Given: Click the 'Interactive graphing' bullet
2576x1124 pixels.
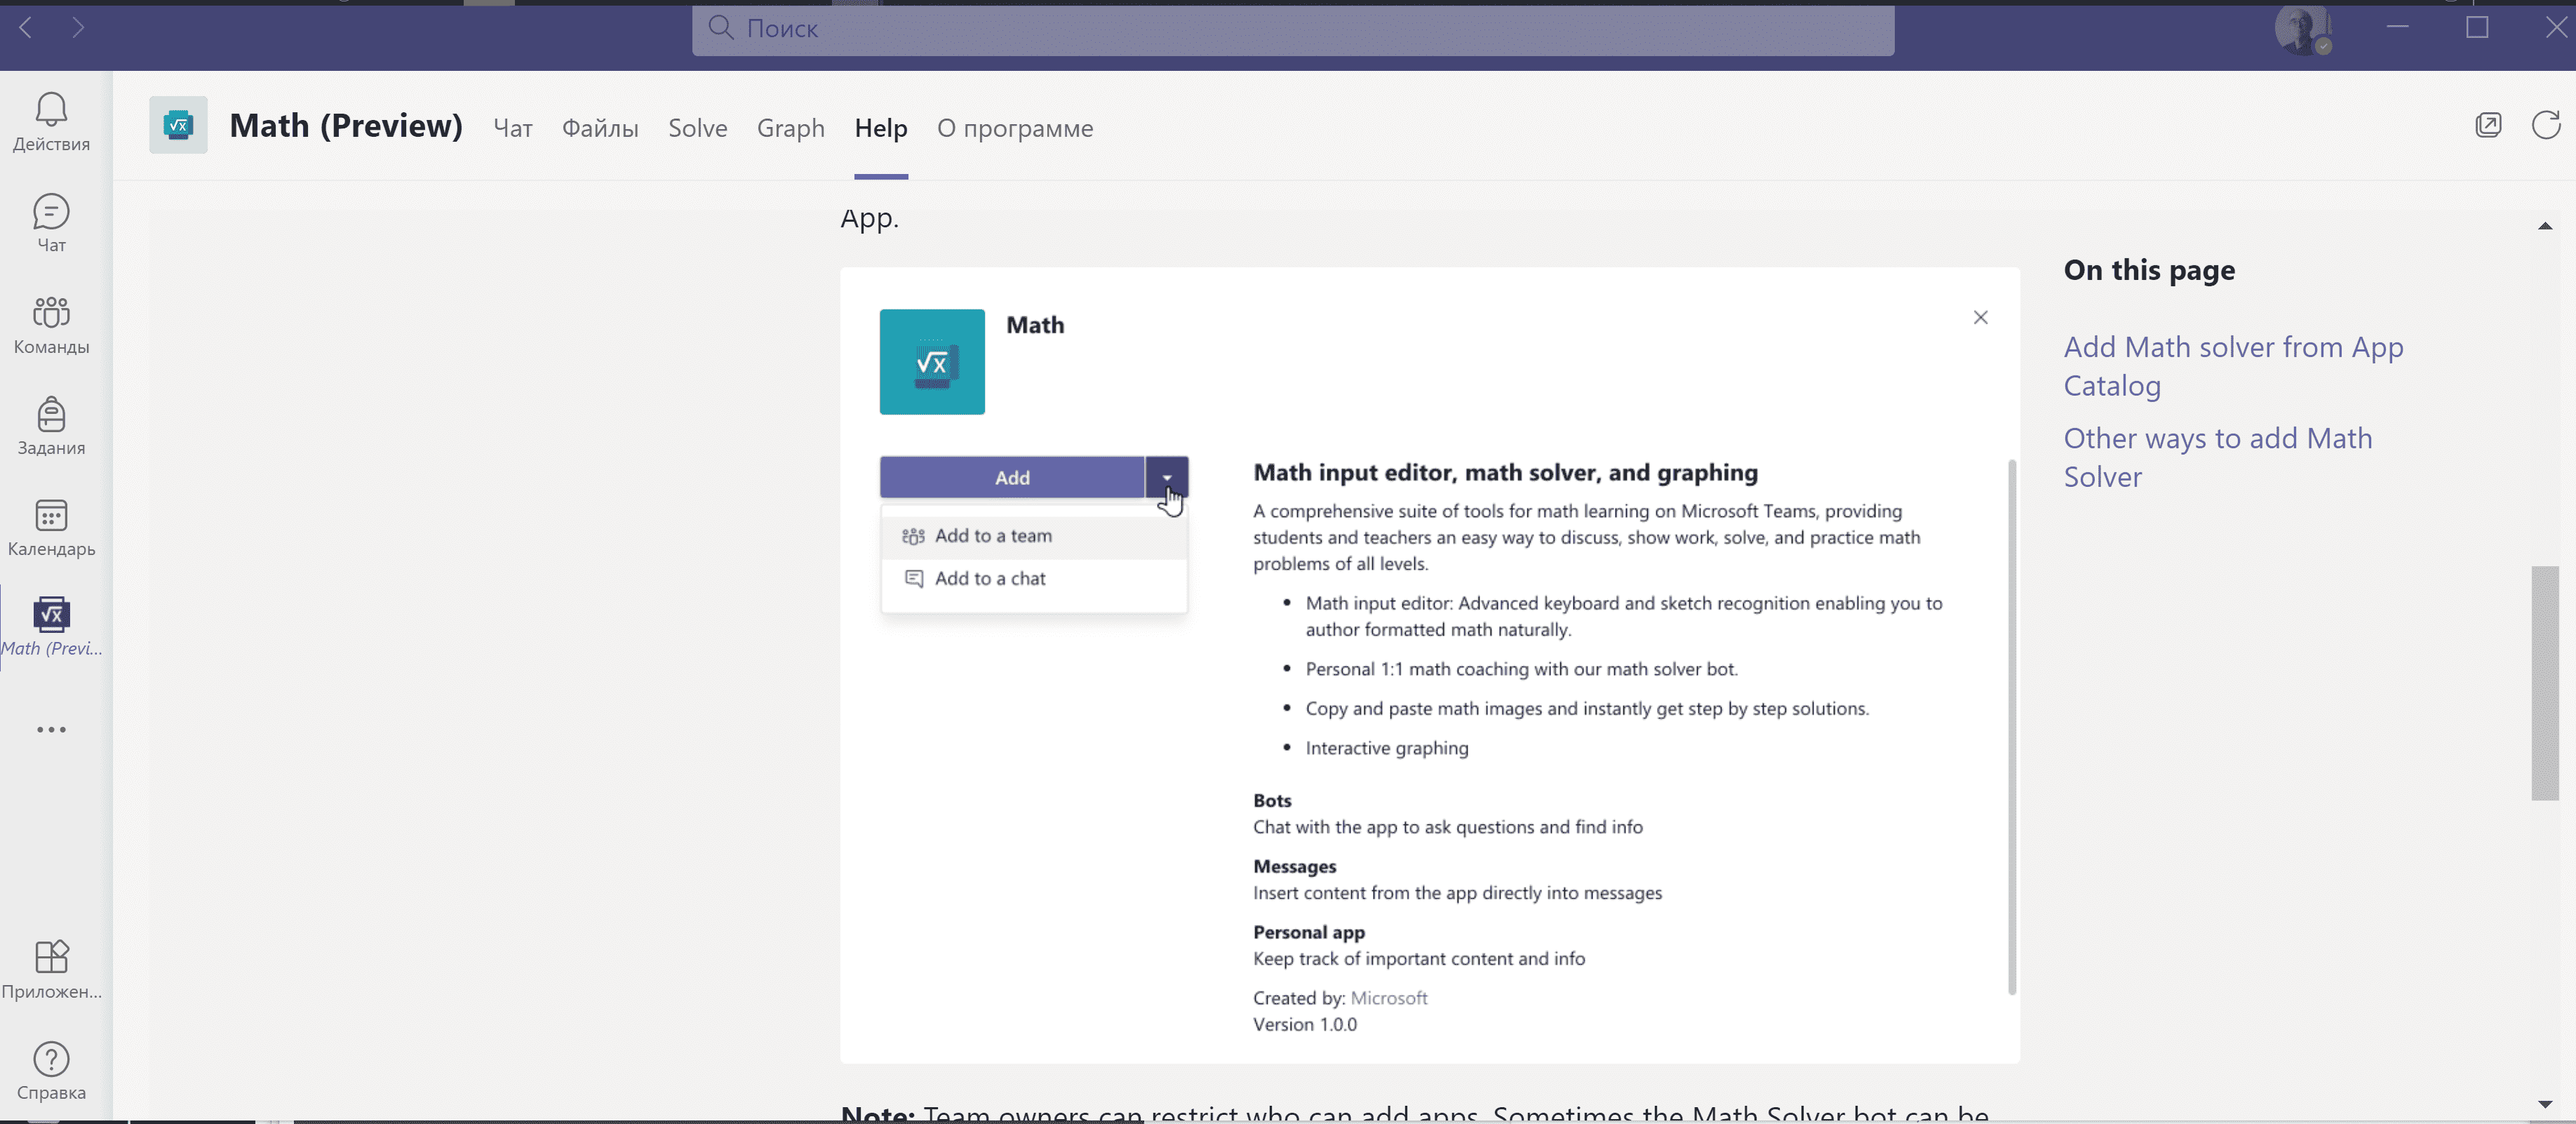Looking at the screenshot, I should [1387, 748].
